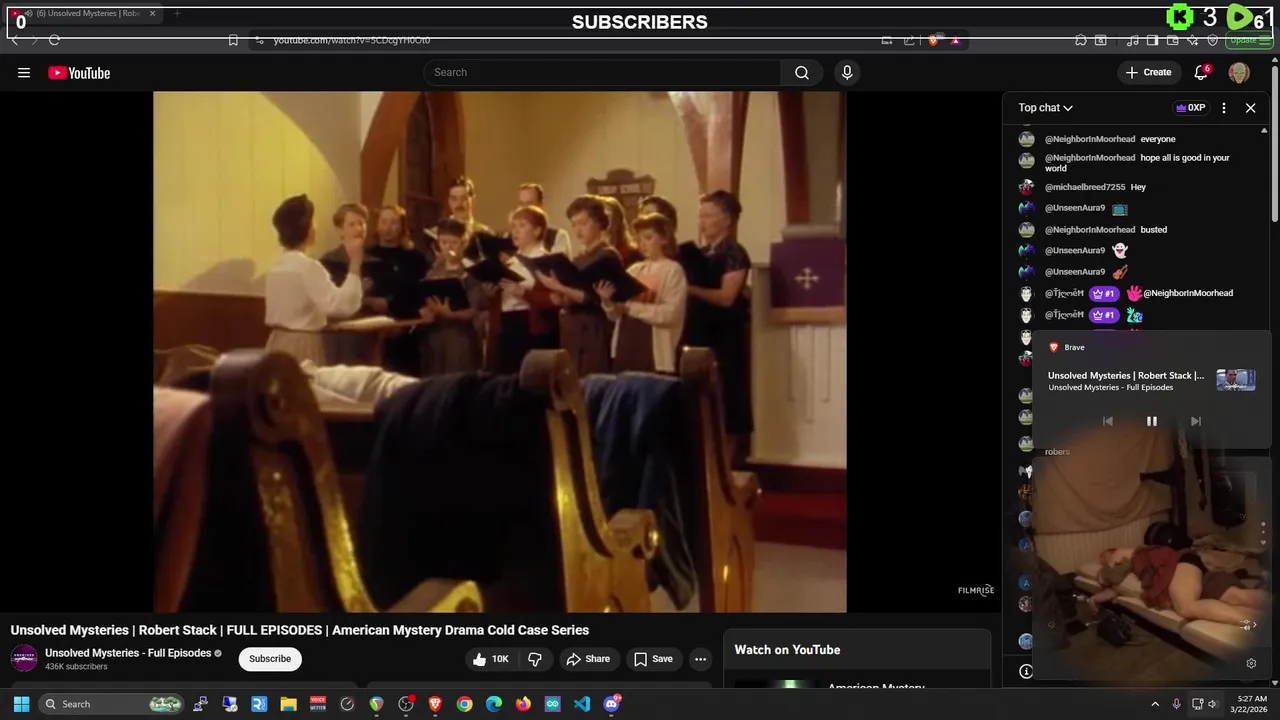Viewport: 1280px width, 720px height.
Task: Pause playback in Brave media popup
Action: pos(1151,421)
